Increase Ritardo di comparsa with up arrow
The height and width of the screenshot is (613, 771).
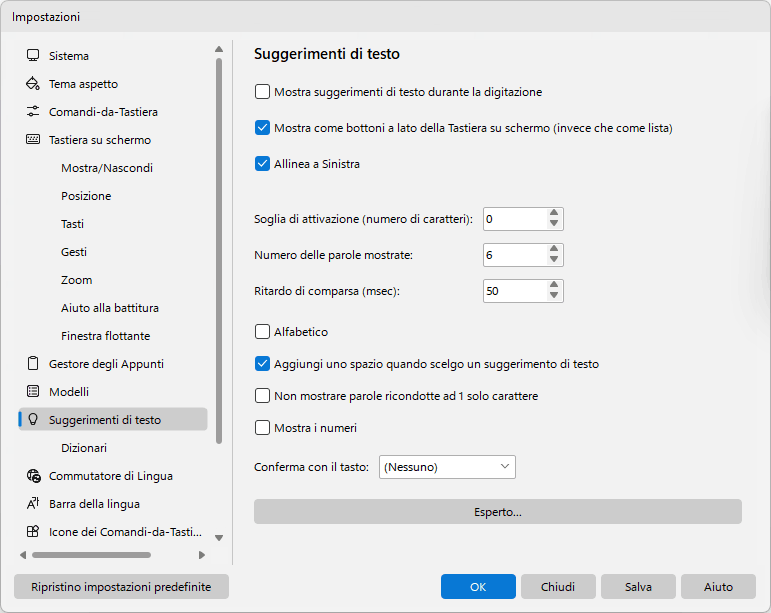[x=554, y=285]
